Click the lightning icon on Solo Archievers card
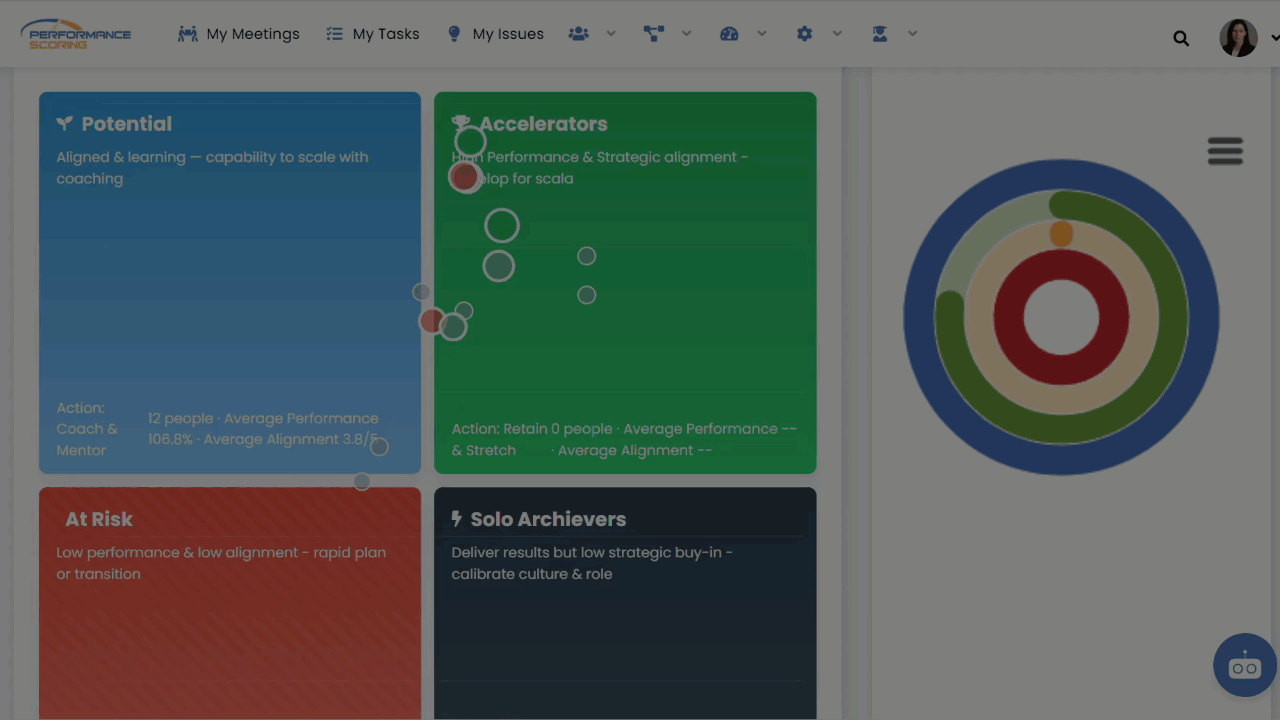Screen dimensions: 1280x720 pos(457,518)
